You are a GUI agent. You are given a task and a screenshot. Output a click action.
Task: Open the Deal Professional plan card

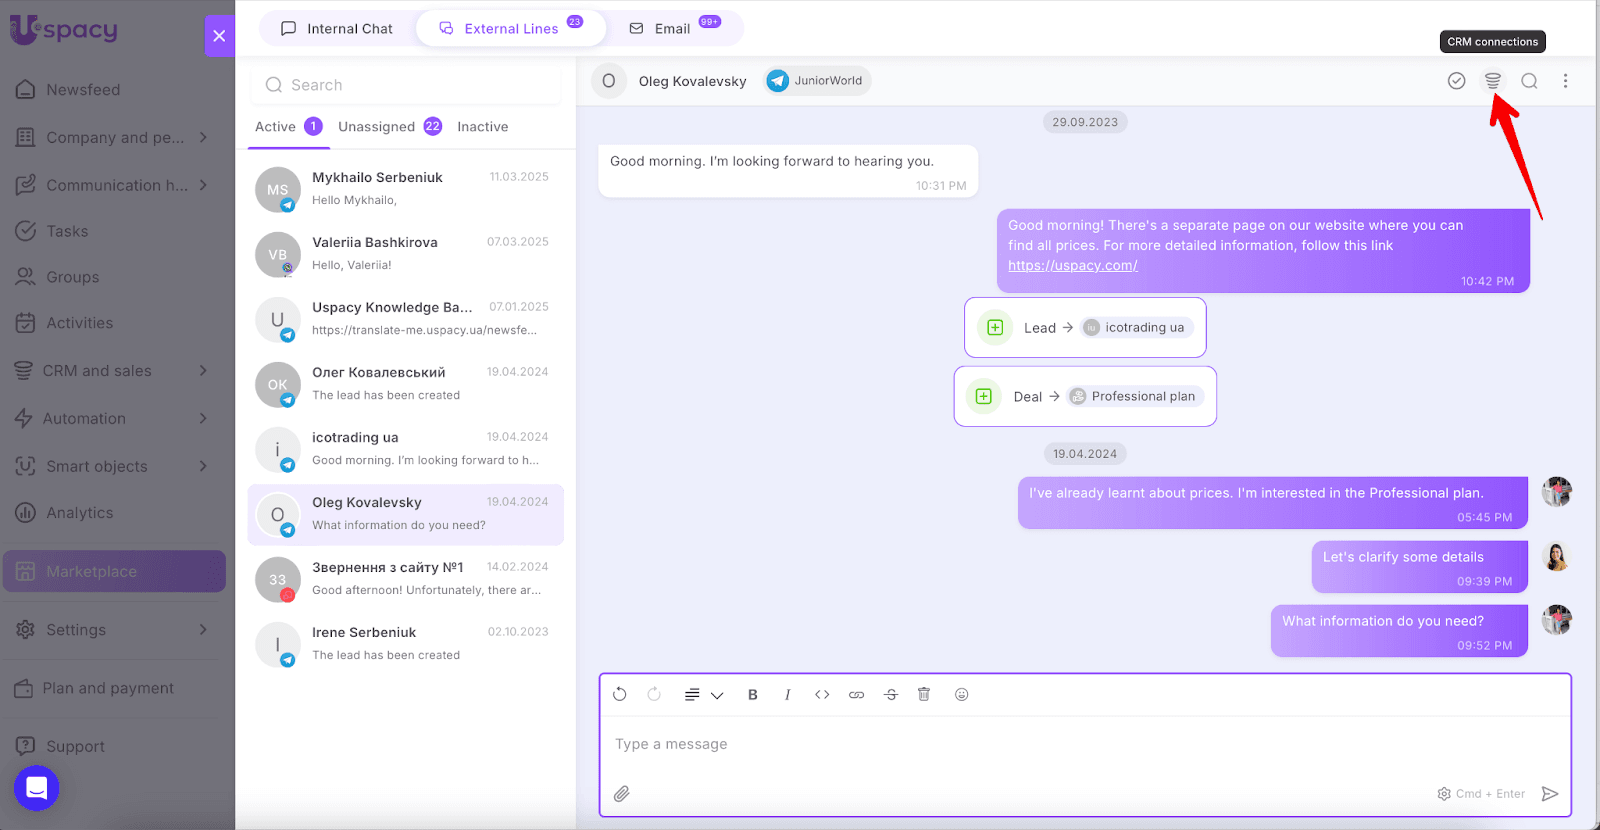(x=1085, y=396)
